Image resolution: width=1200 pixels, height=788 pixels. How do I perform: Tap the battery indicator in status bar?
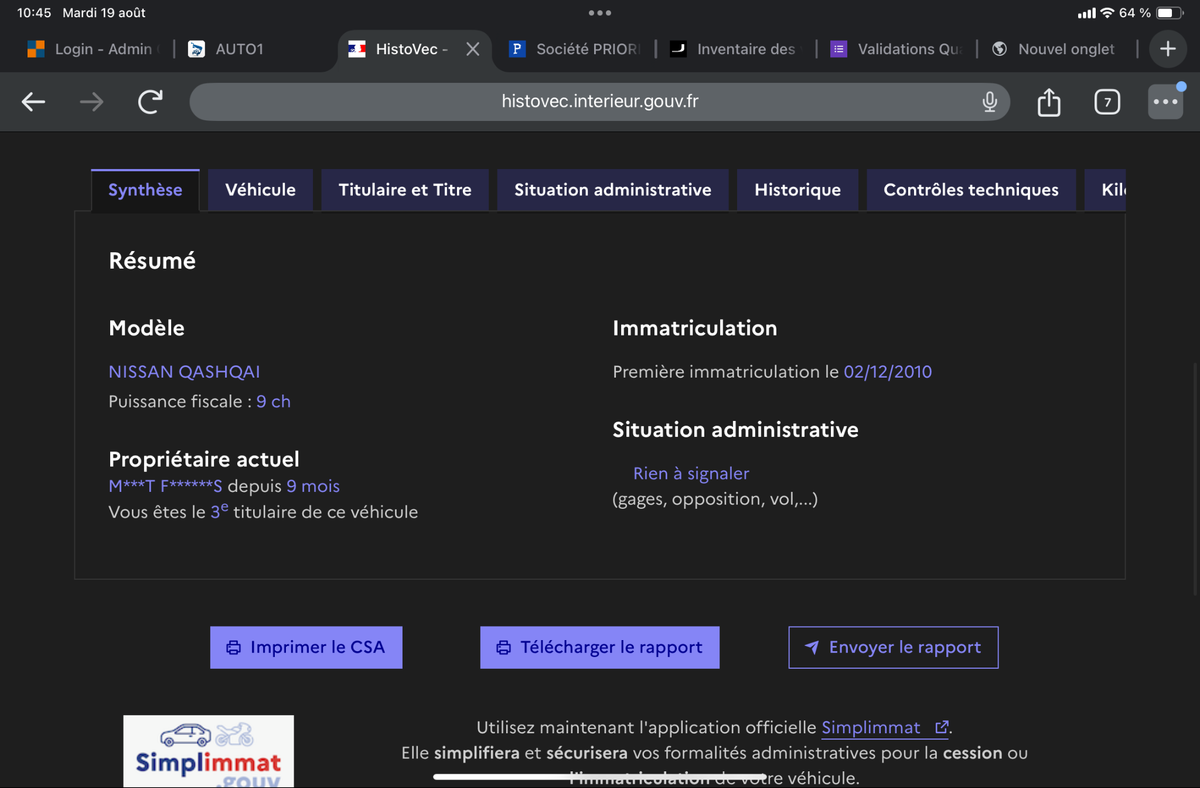point(1170,13)
